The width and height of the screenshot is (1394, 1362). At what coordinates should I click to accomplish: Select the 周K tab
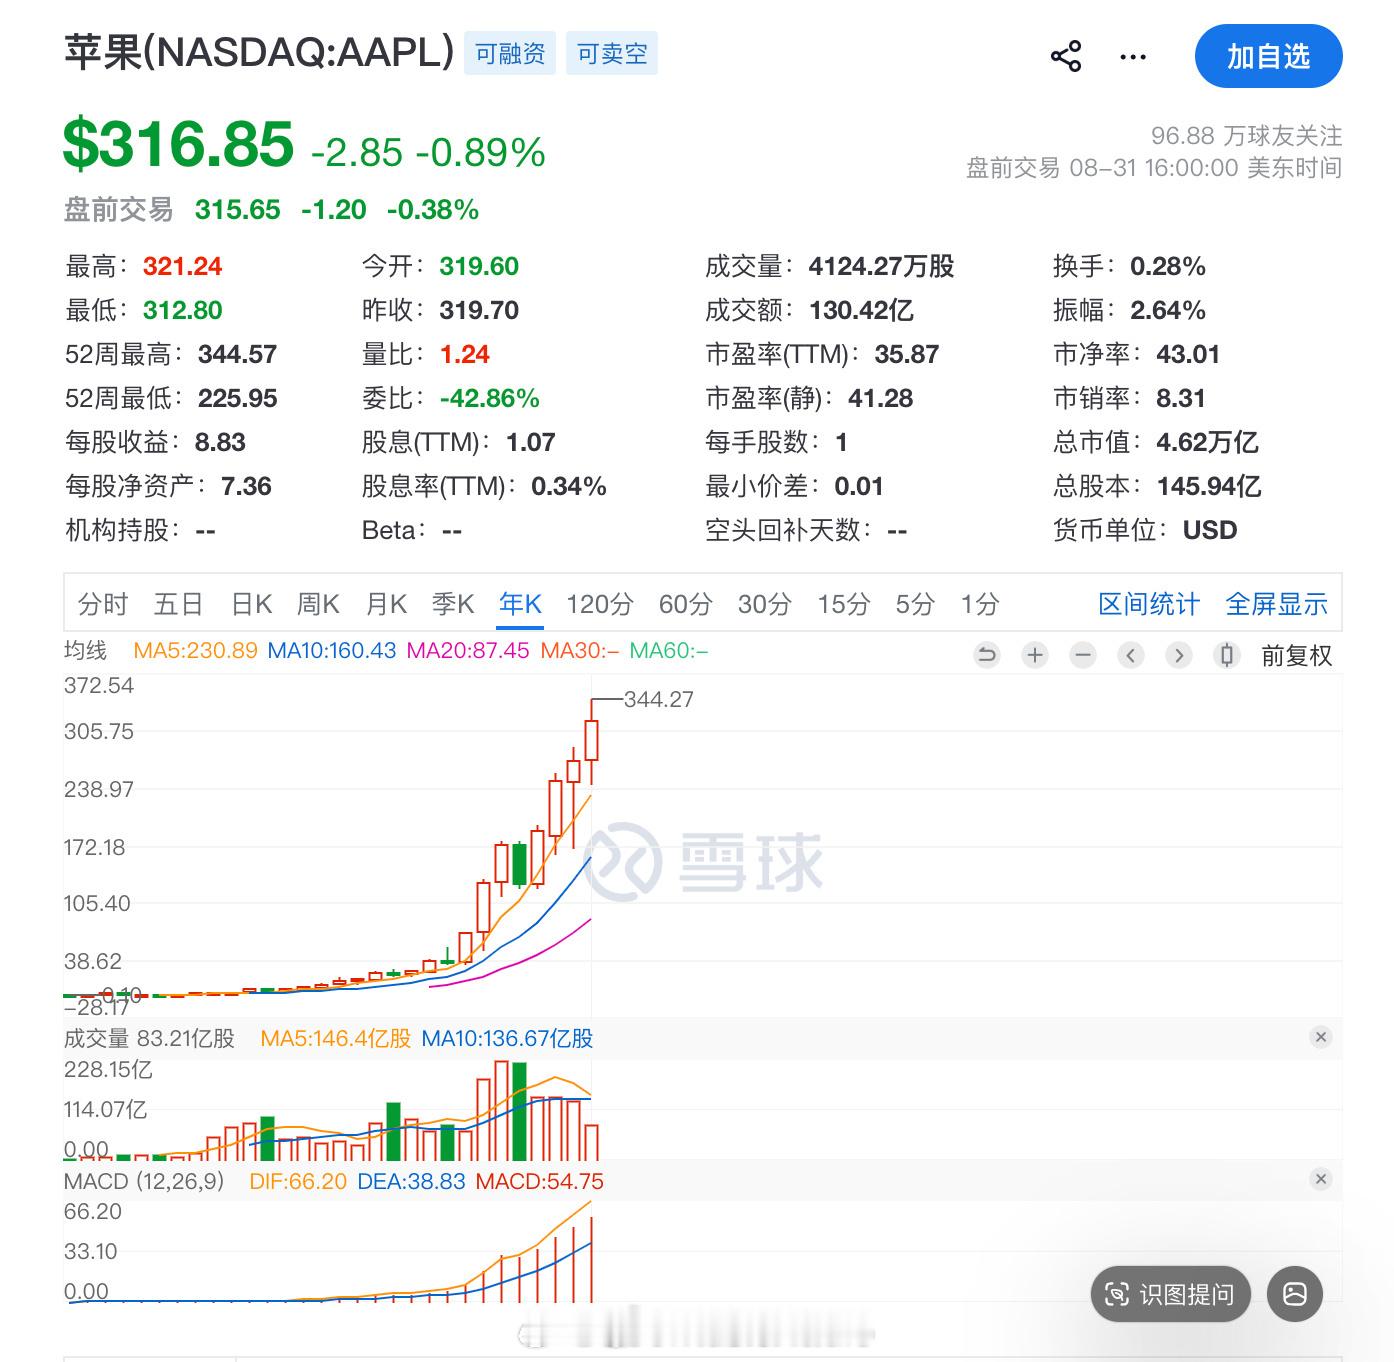coord(318,604)
